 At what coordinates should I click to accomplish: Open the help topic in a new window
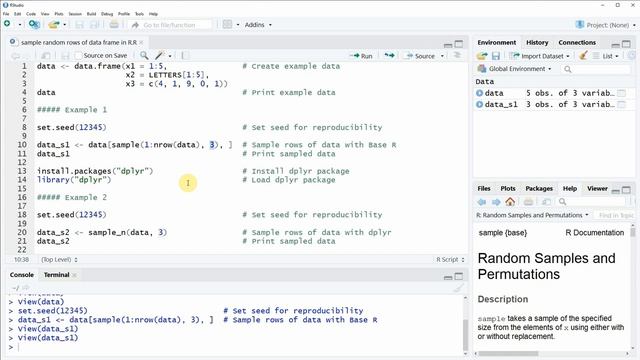click(546, 202)
